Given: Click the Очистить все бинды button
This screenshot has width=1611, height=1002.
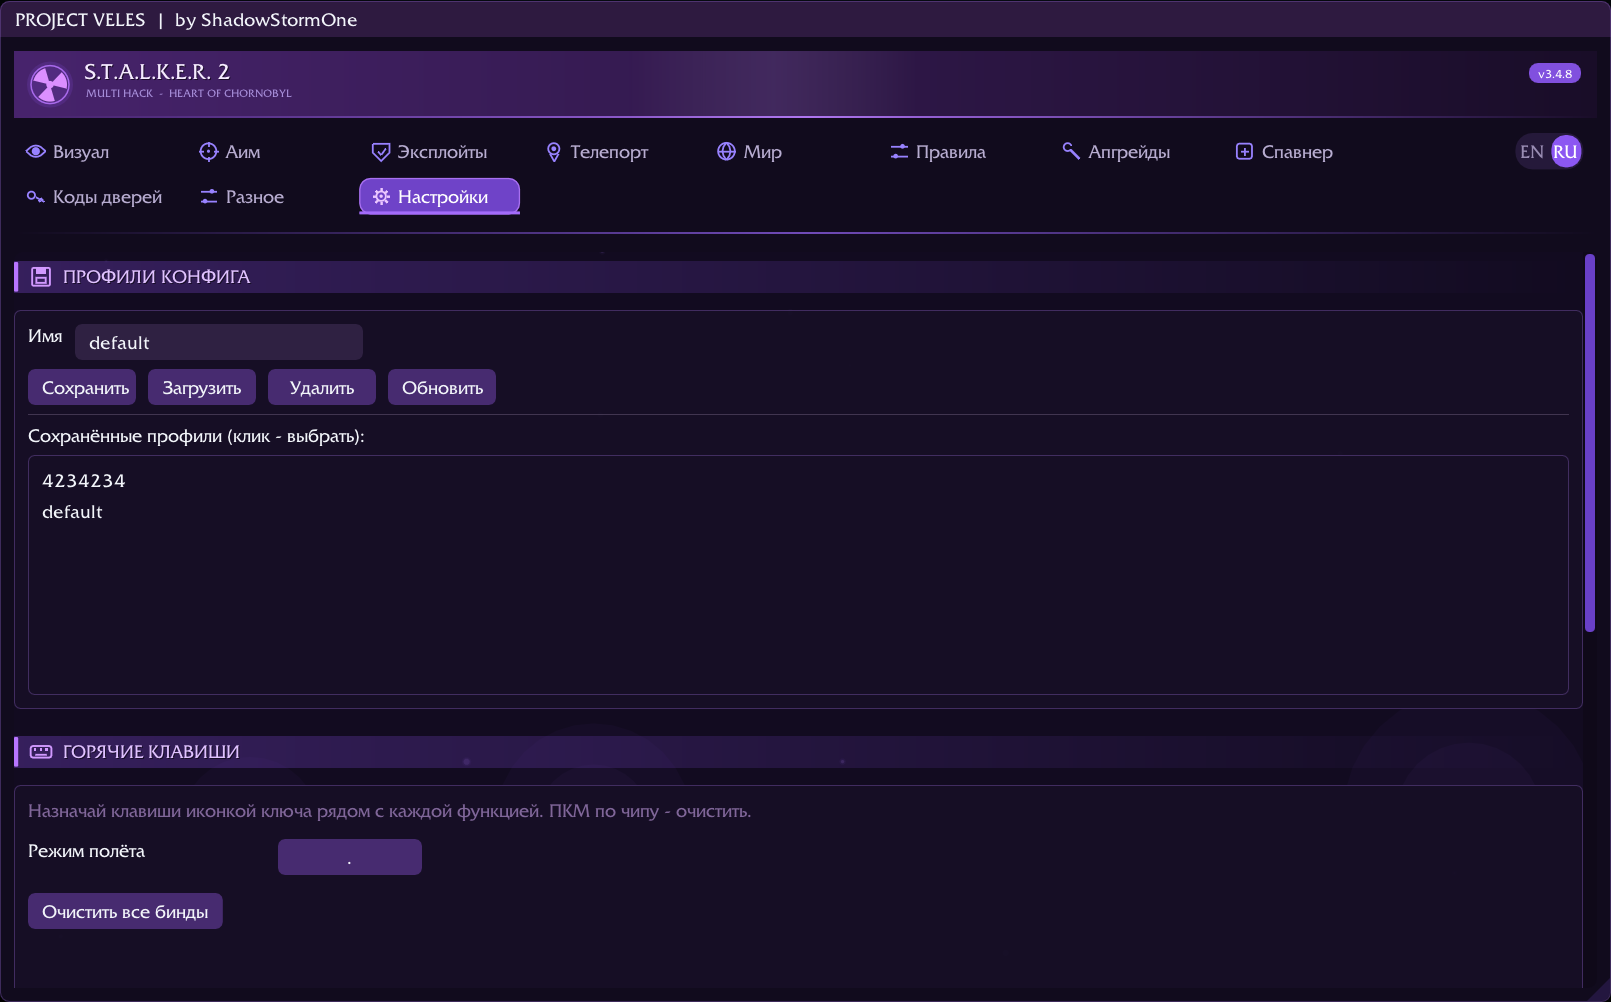Looking at the screenshot, I should pyautogui.click(x=125, y=912).
